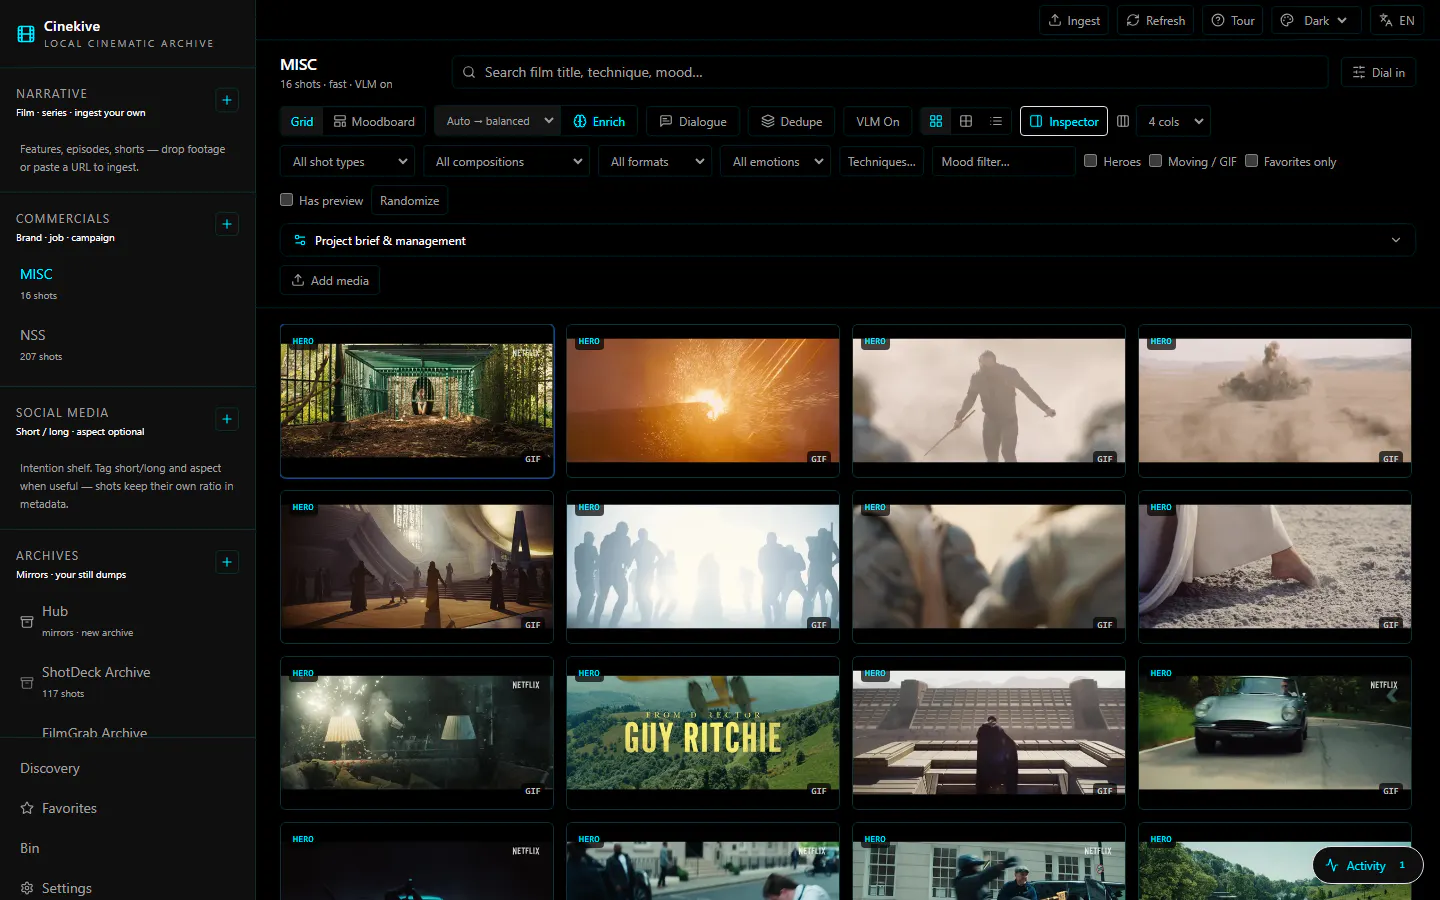Viewport: 1440px width, 900px height.
Task: Open the MISC project in sidebar
Action: (x=127, y=283)
